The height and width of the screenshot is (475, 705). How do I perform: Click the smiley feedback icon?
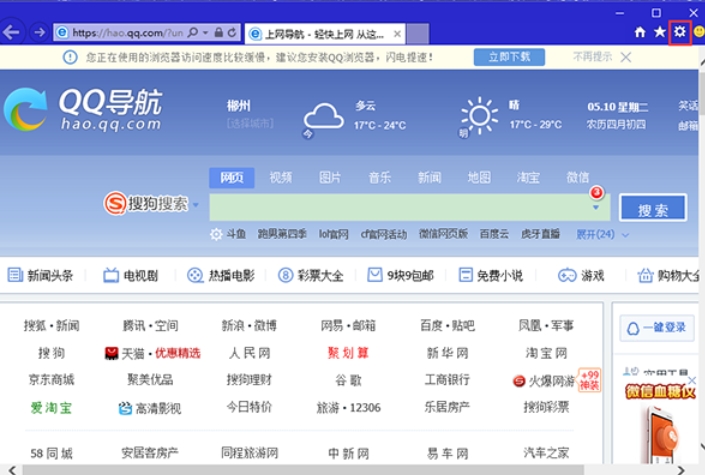699,32
